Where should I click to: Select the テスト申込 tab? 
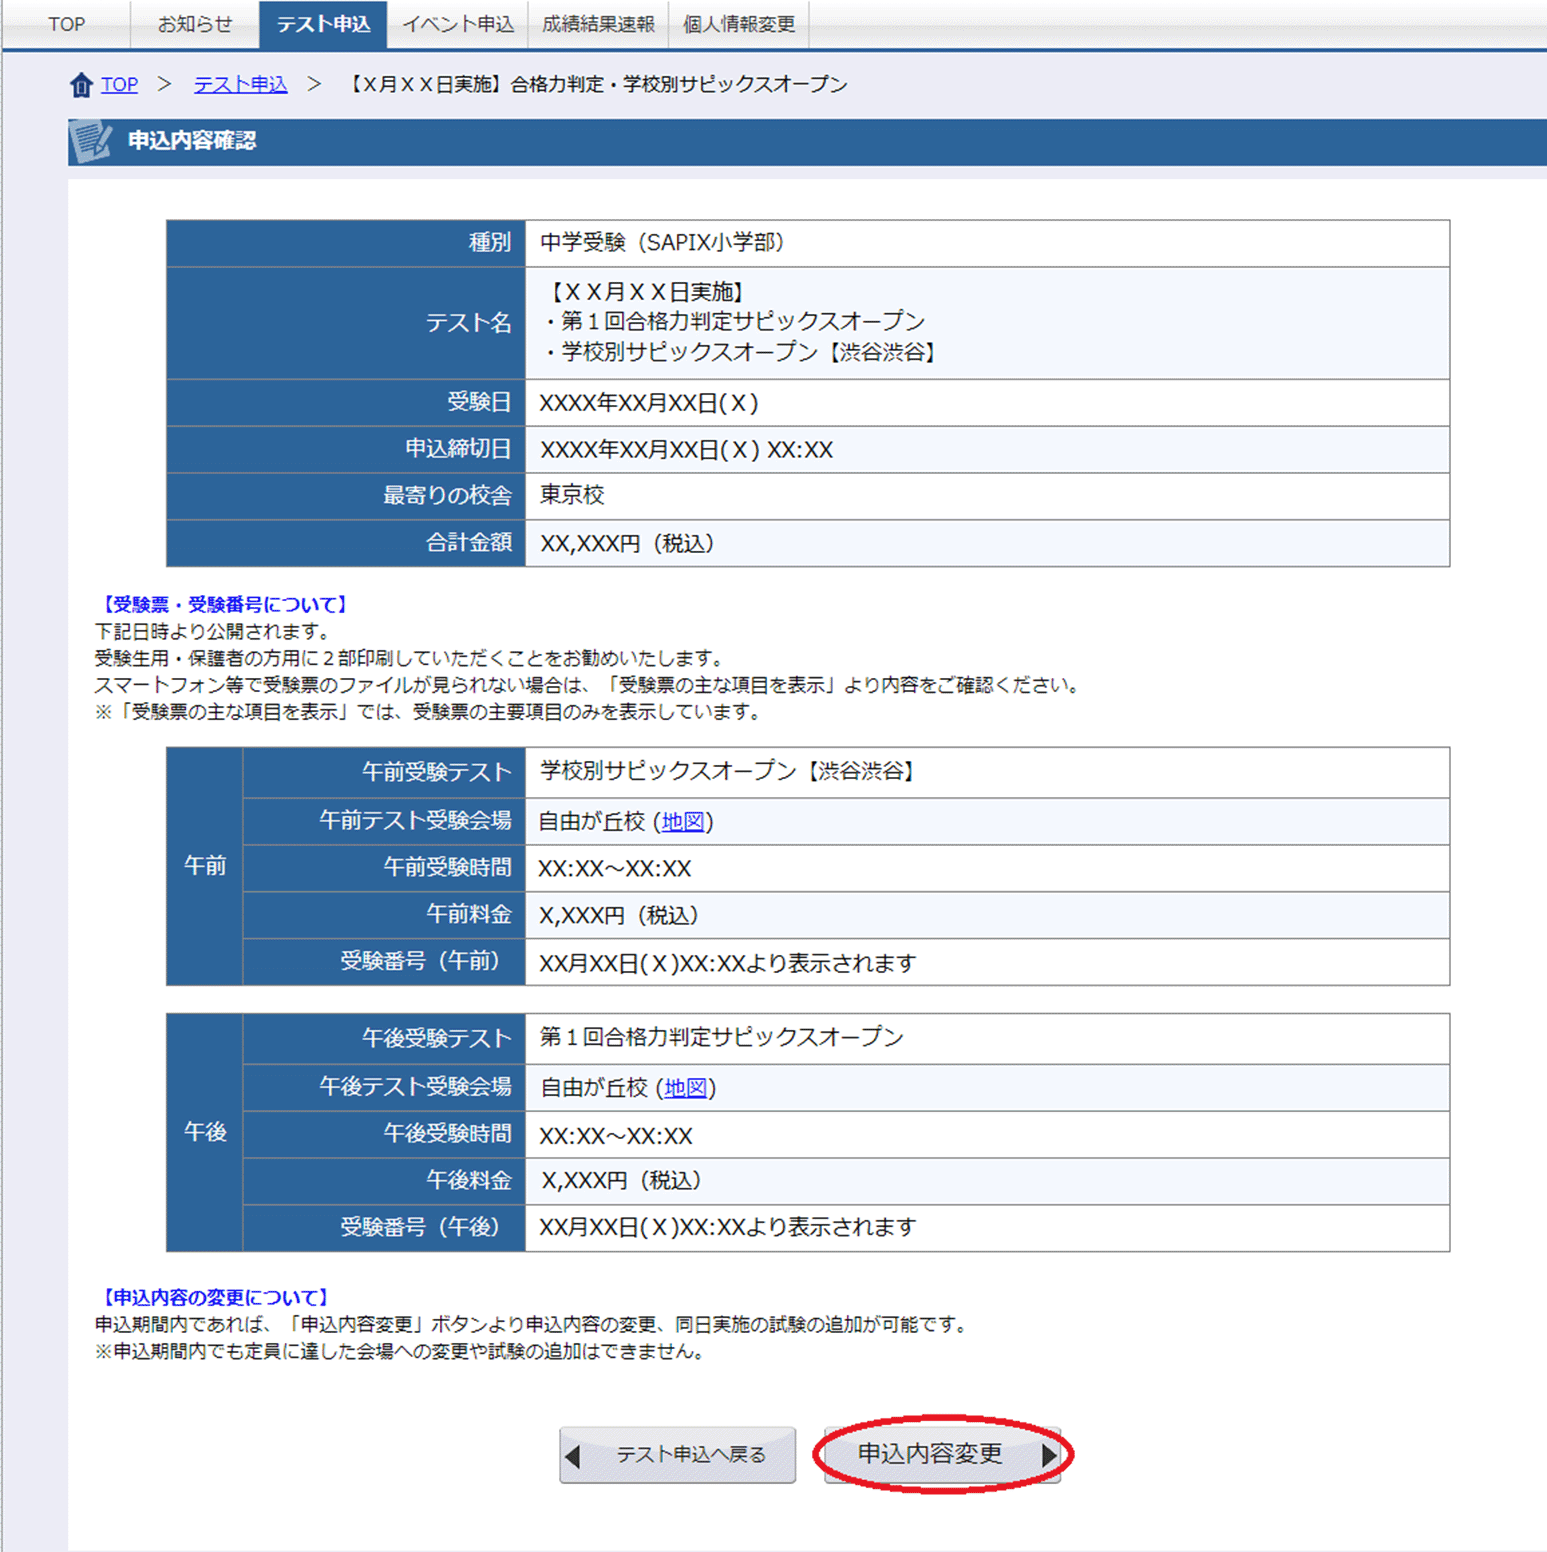323,24
